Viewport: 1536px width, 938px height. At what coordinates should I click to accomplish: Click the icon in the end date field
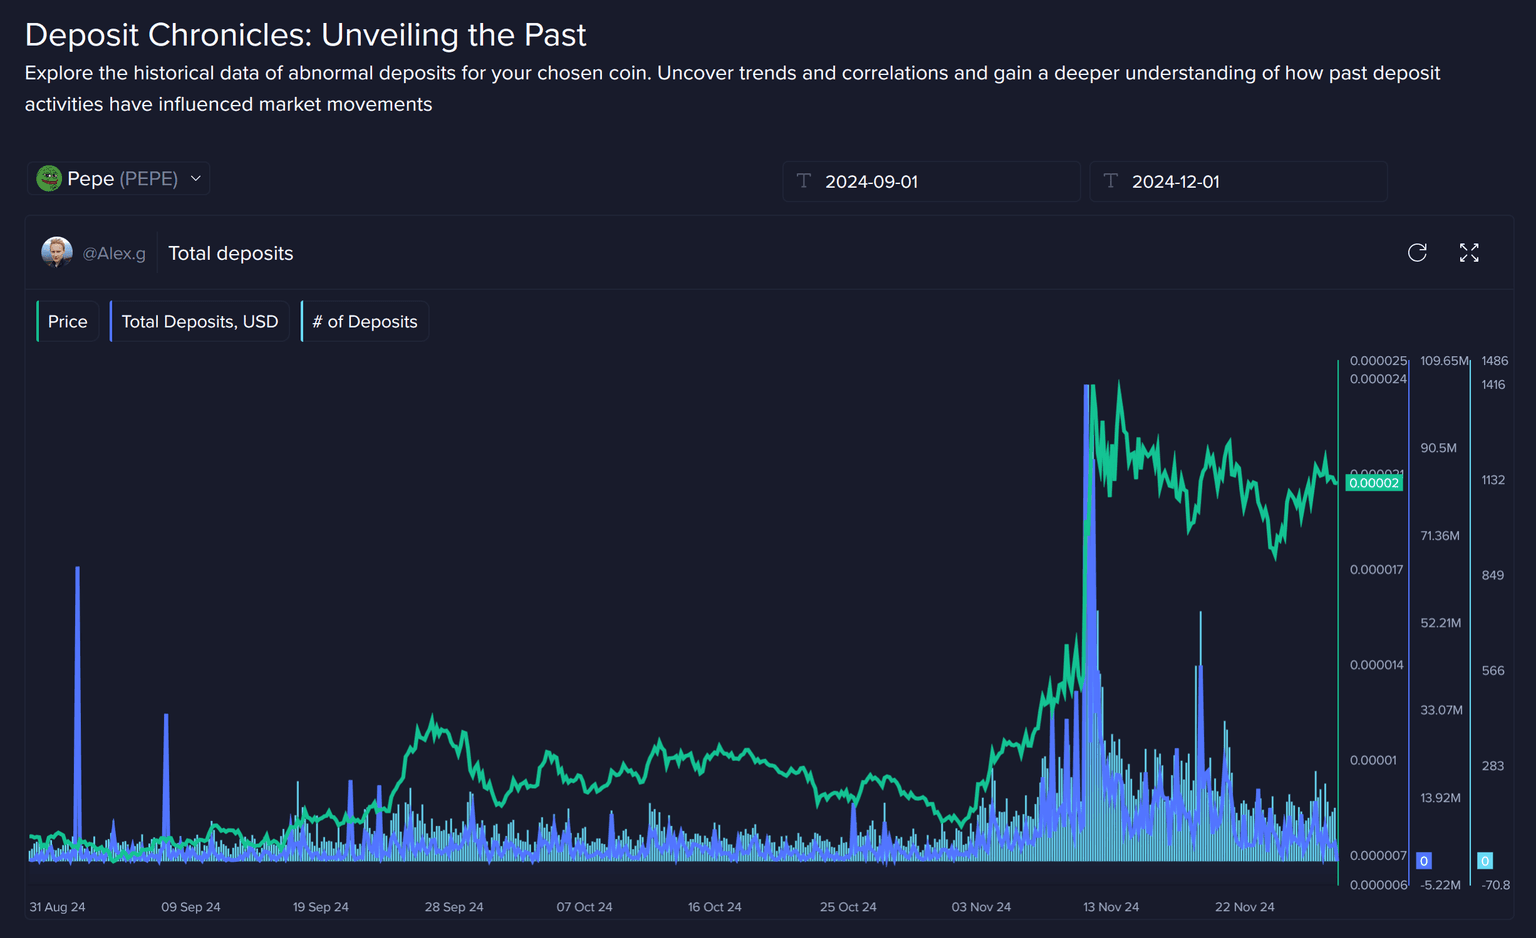(x=1111, y=181)
